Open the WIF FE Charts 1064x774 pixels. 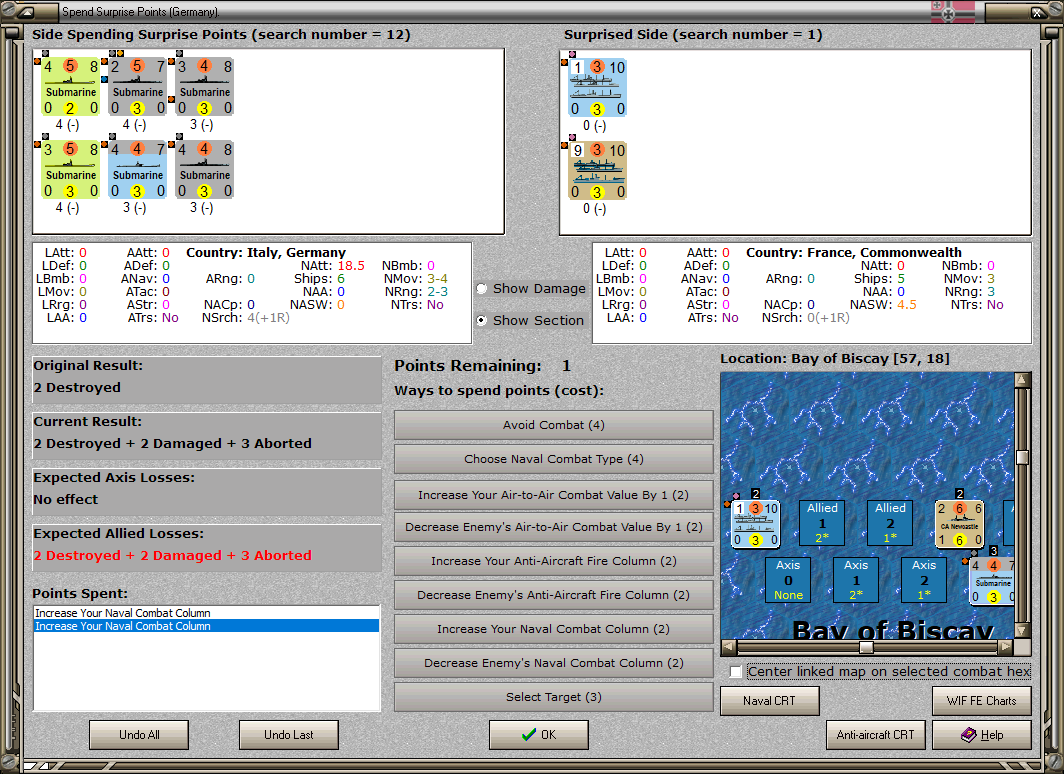pyautogui.click(x=982, y=701)
